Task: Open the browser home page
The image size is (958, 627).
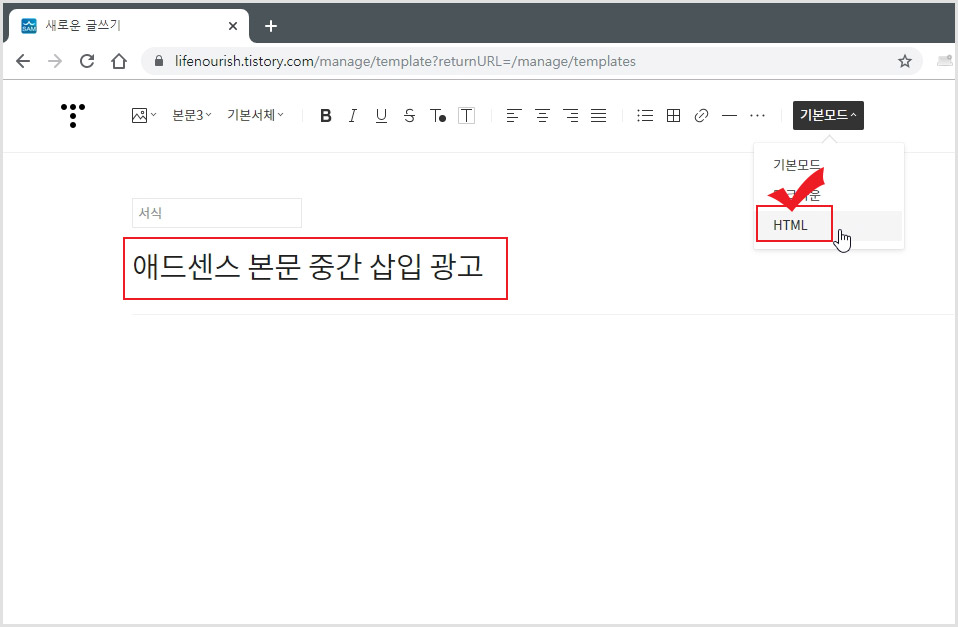Action: pyautogui.click(x=119, y=61)
